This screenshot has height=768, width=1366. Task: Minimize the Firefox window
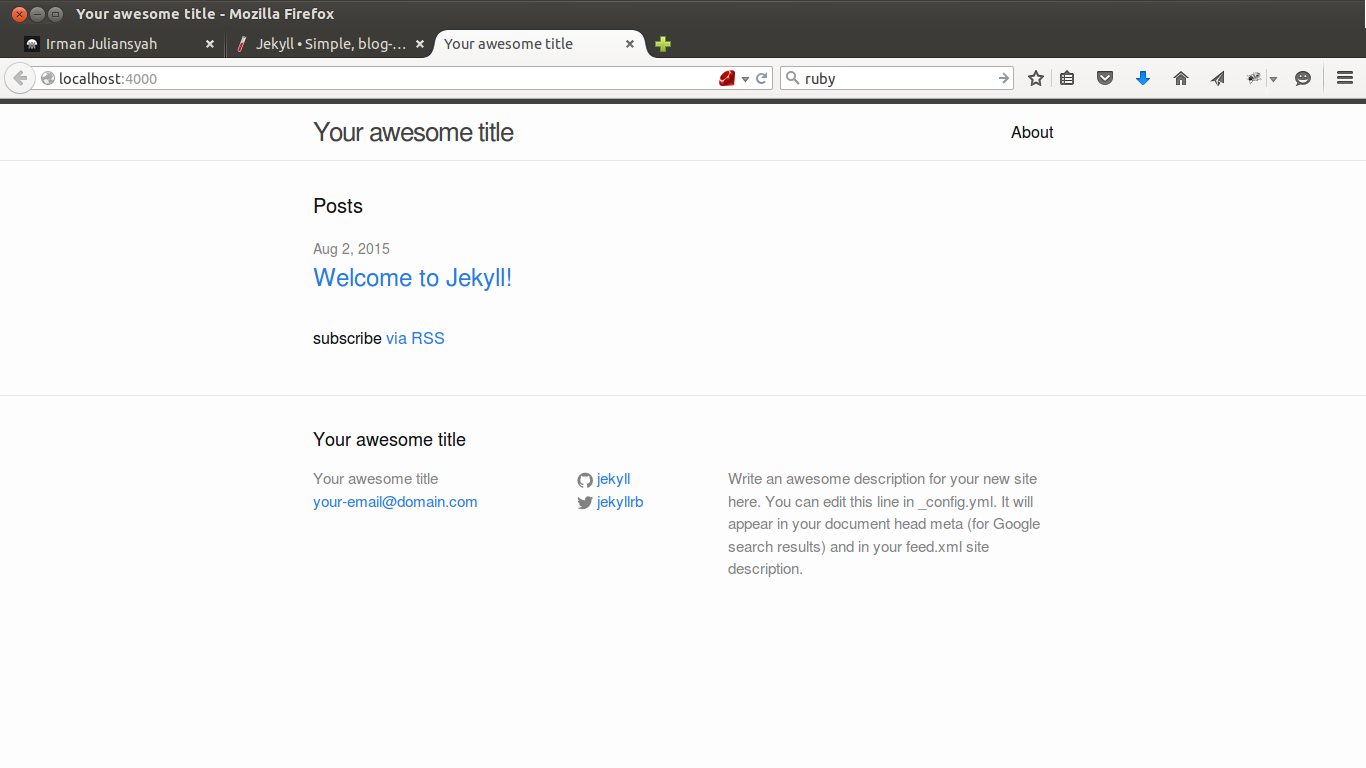(x=37, y=14)
